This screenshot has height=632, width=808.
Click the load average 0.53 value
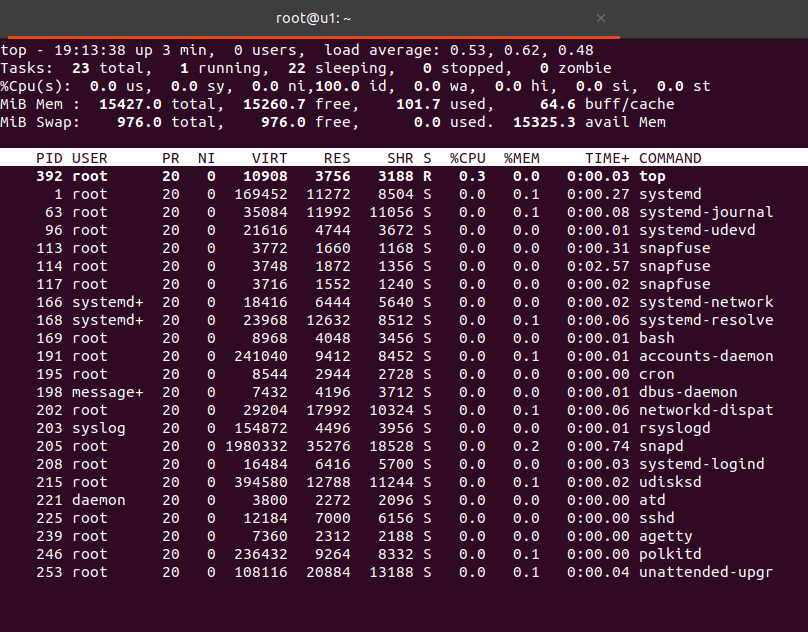467,51
